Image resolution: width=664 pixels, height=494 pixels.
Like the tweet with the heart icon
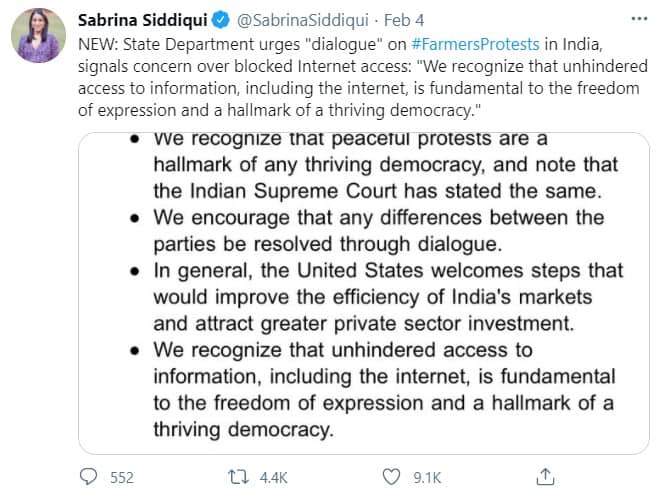(x=393, y=476)
